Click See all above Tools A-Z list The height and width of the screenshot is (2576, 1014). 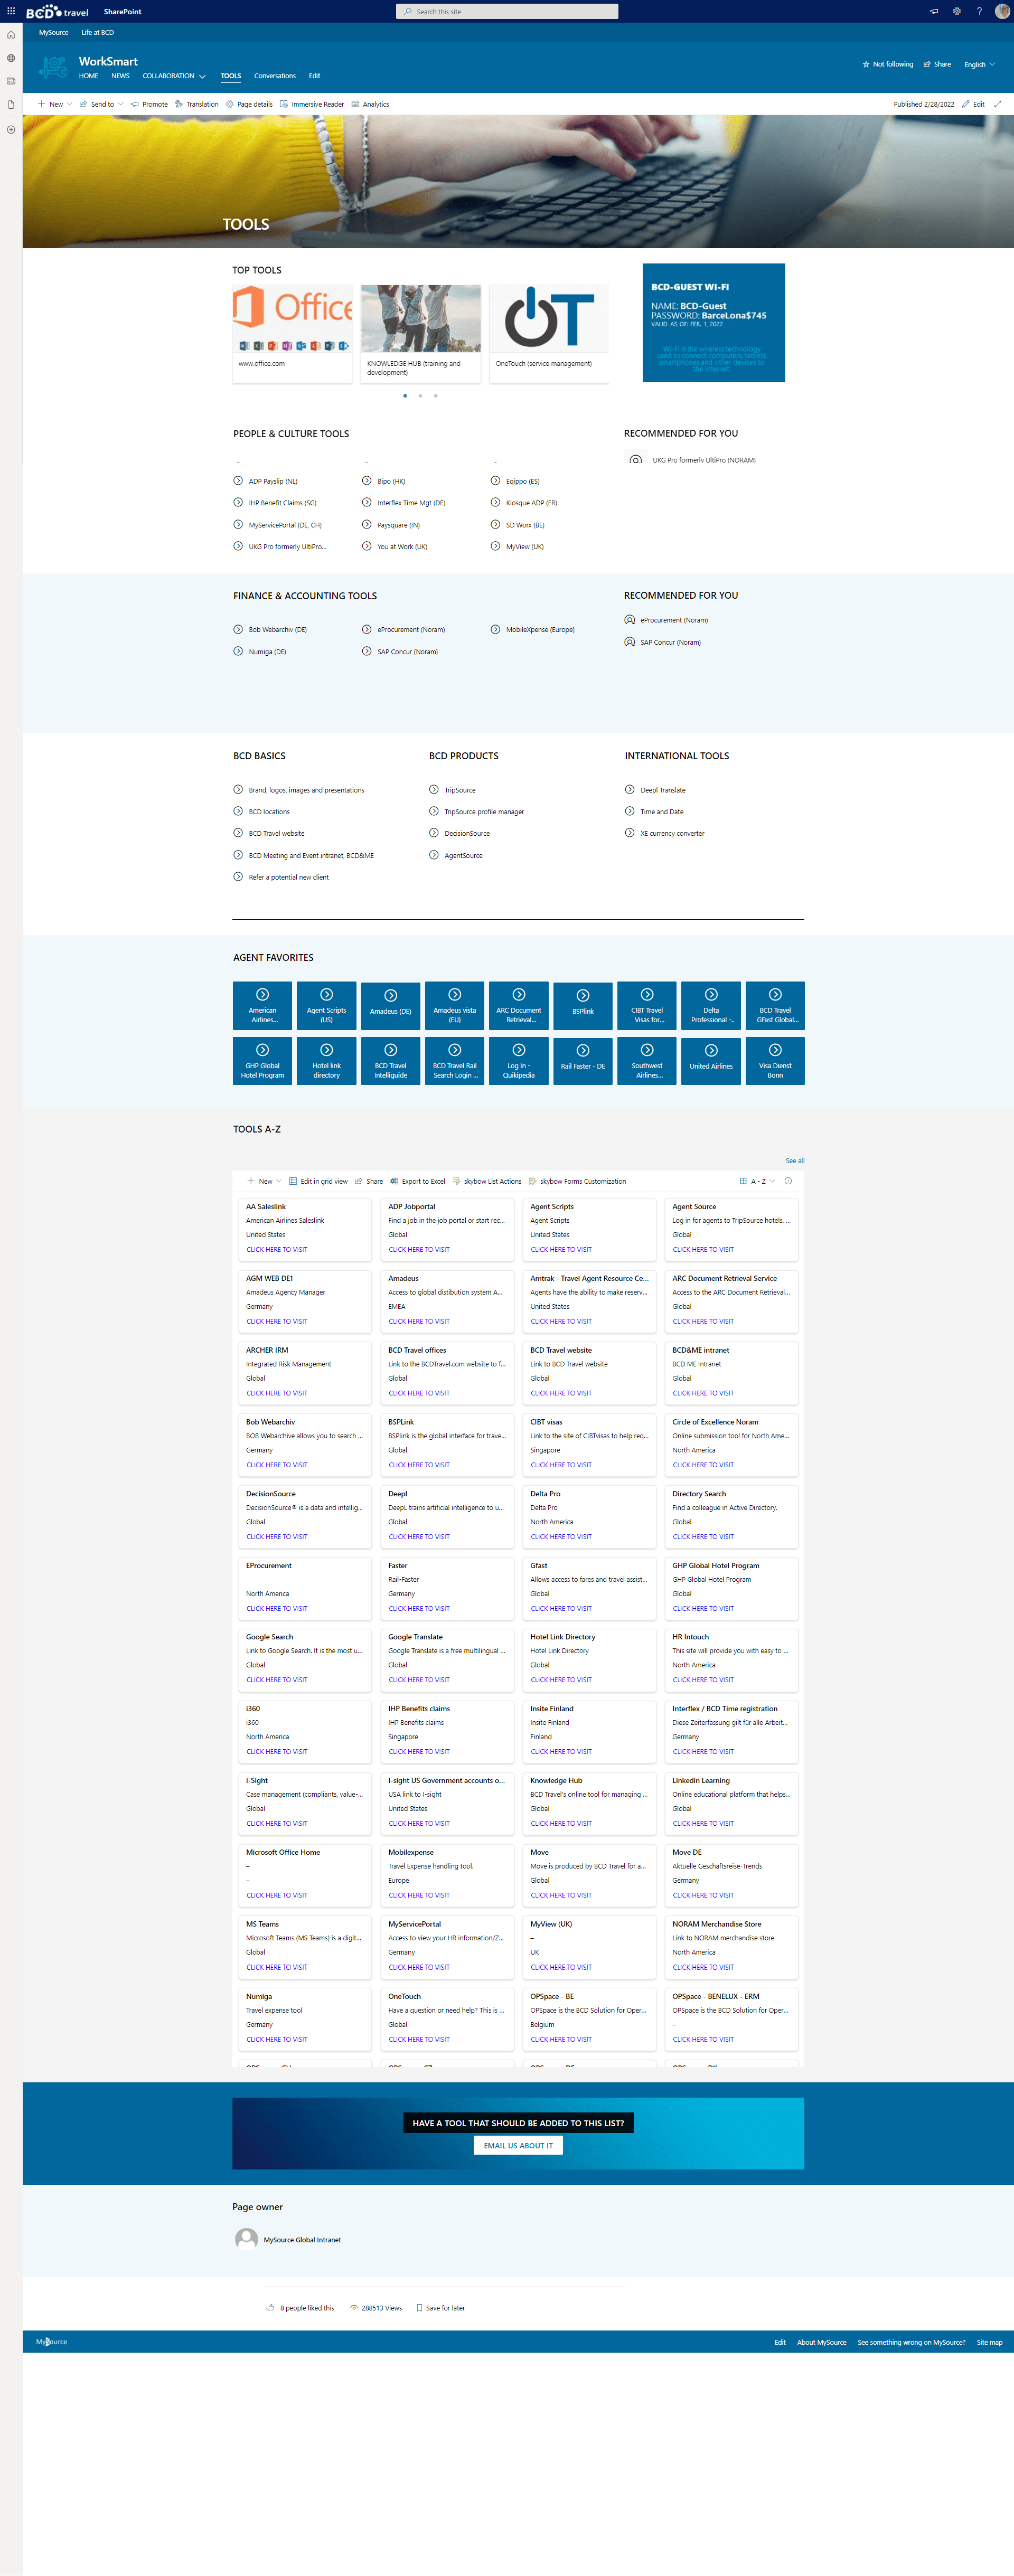tap(794, 1161)
